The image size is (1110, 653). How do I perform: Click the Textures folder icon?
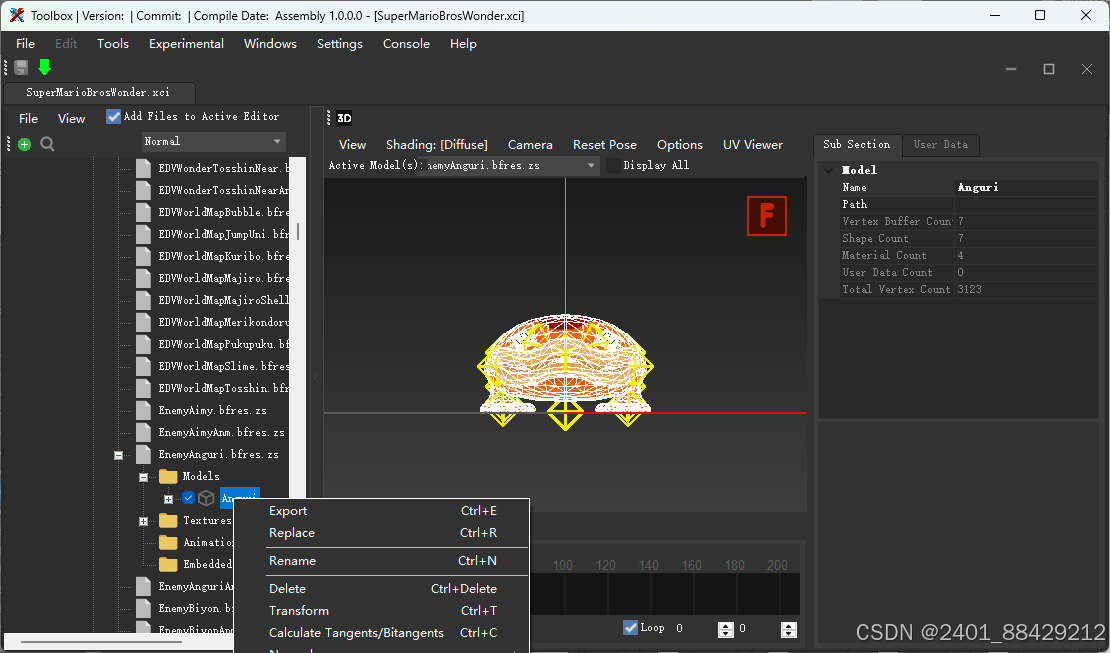click(168, 521)
